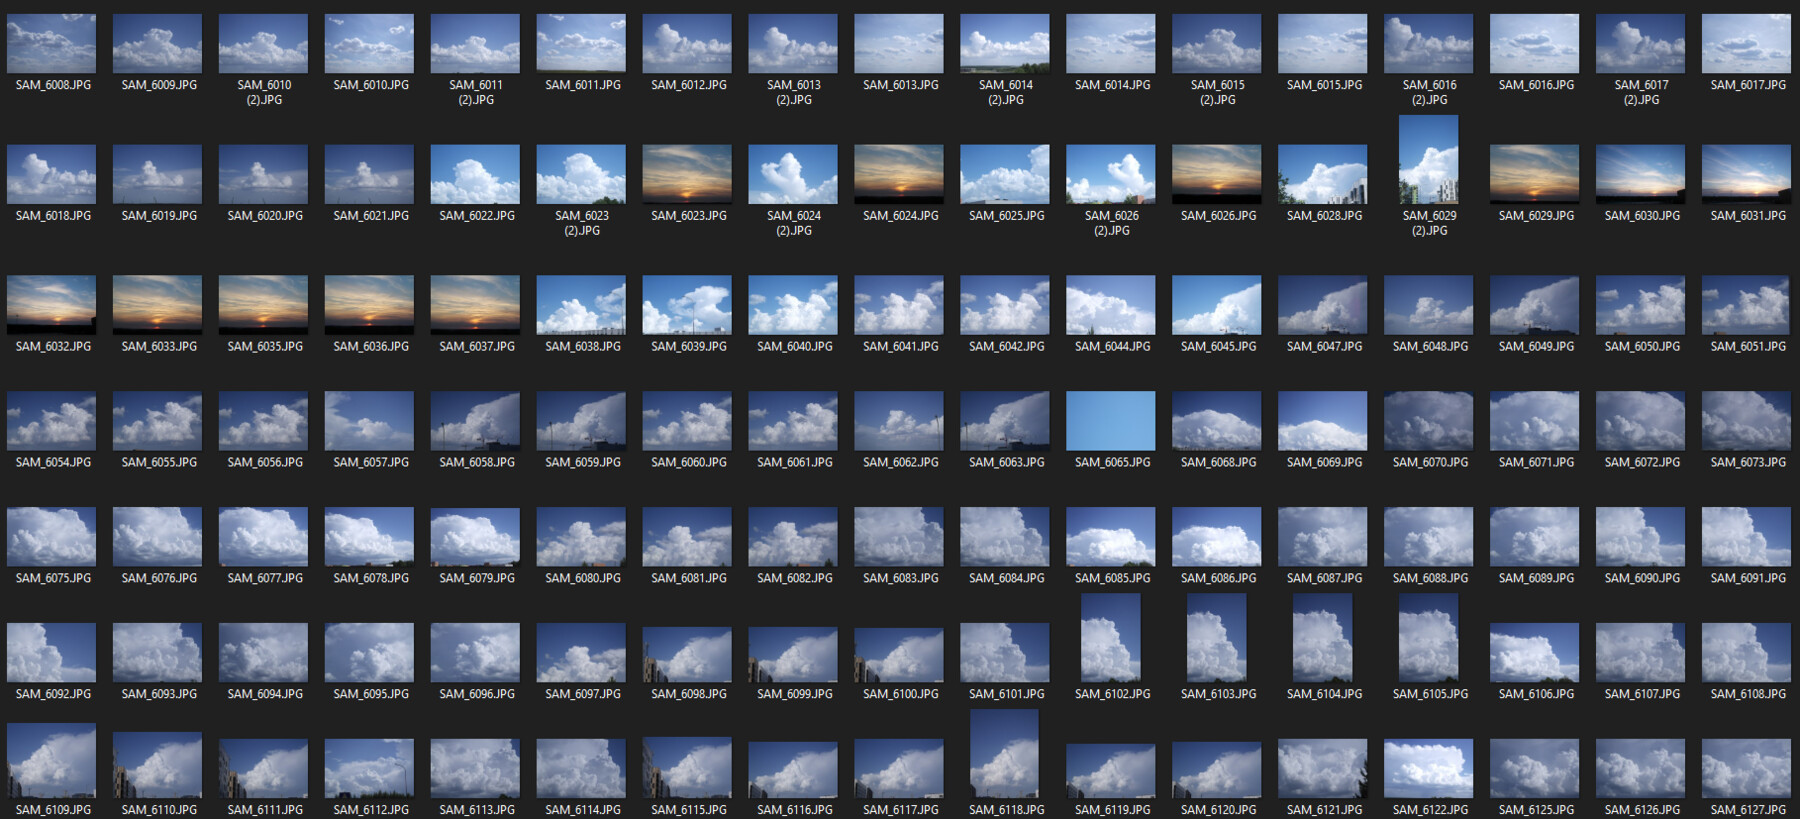Image resolution: width=1800 pixels, height=819 pixels.
Task: Click the file name SAM_6015 (2).JPG
Action: [1218, 93]
